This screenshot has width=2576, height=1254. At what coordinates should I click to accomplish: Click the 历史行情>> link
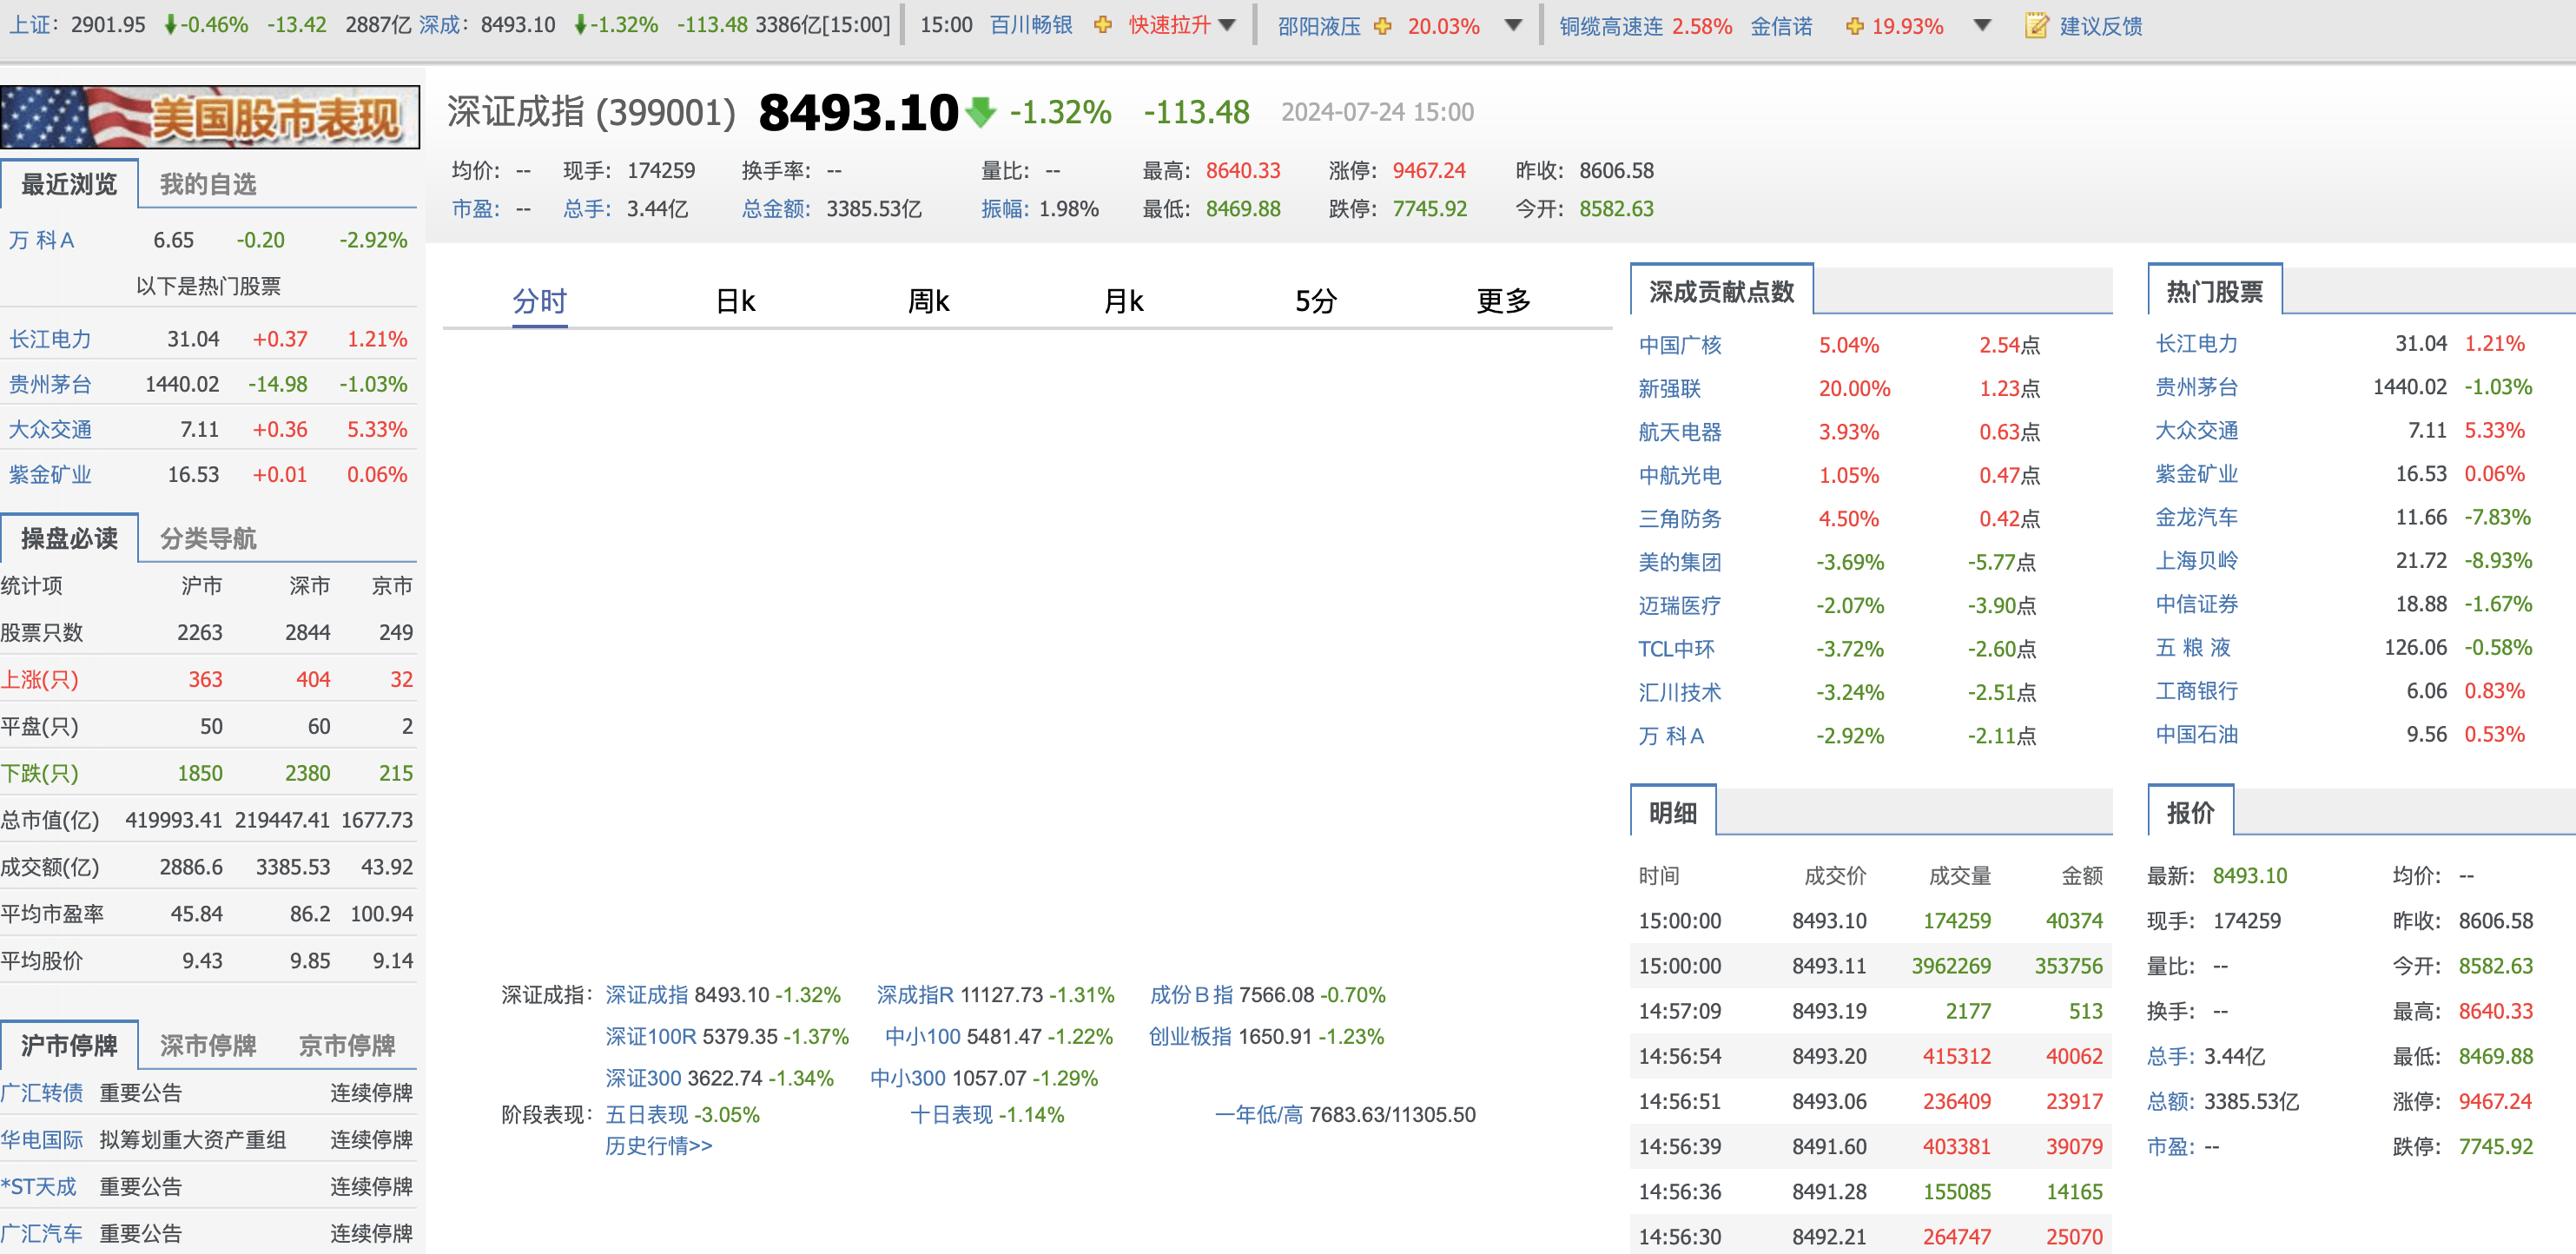pos(659,1145)
